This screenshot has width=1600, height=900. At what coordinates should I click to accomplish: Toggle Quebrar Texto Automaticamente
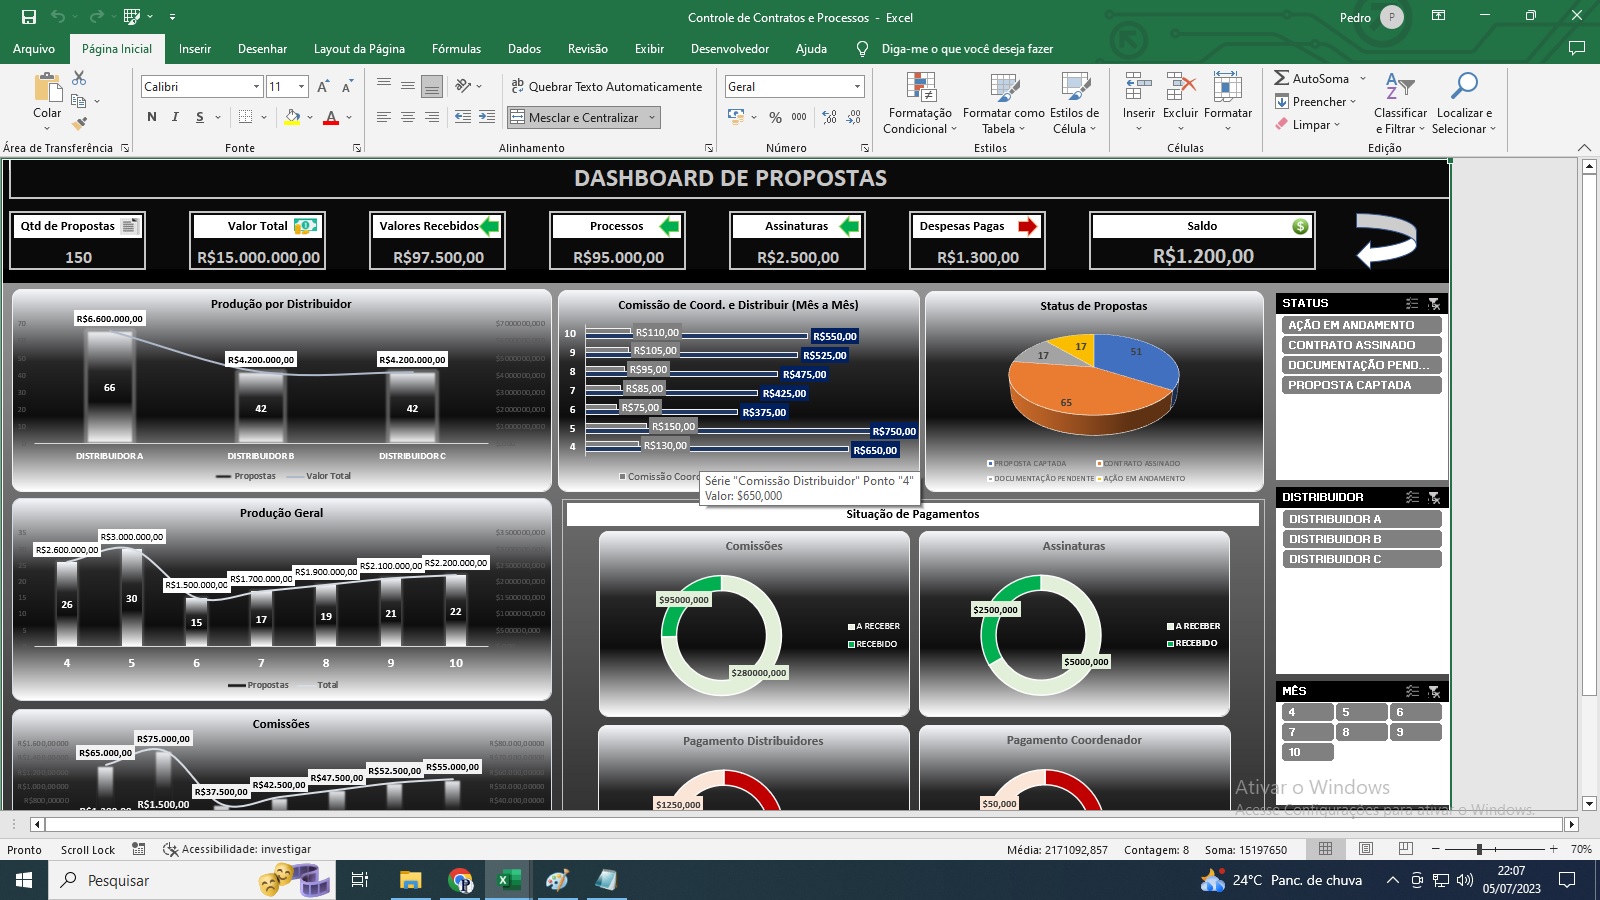point(606,87)
